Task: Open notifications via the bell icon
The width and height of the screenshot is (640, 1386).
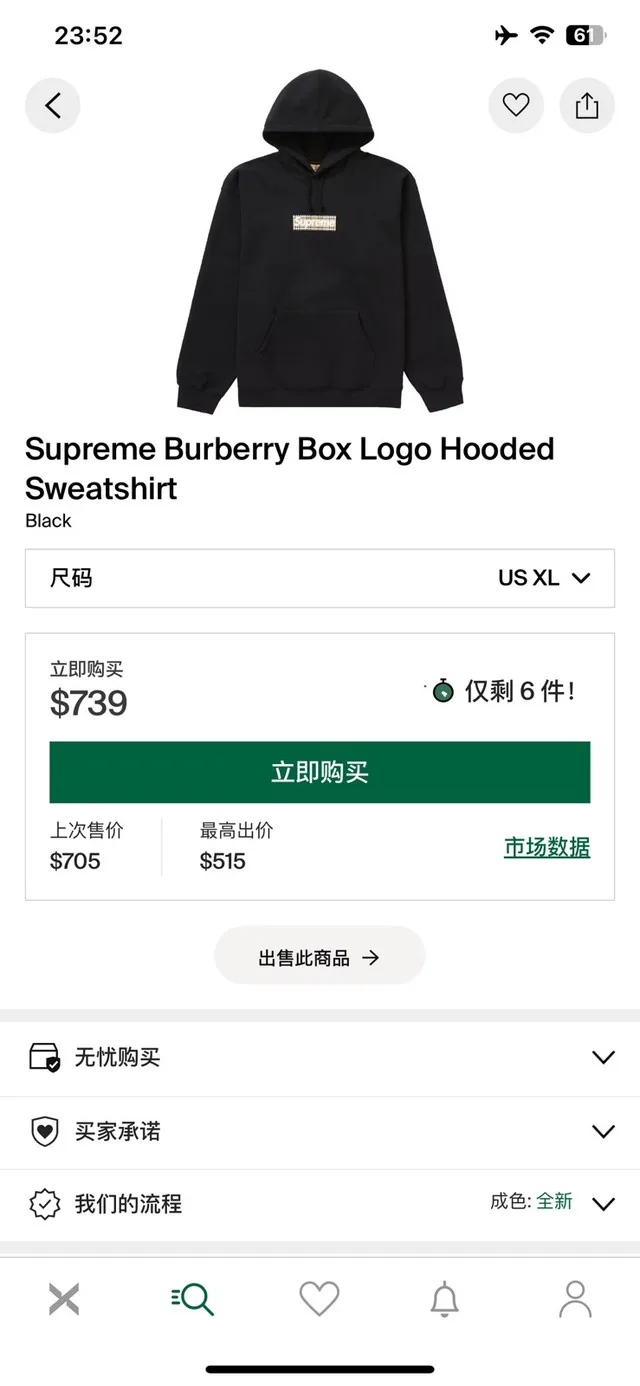Action: pyautogui.click(x=447, y=1297)
